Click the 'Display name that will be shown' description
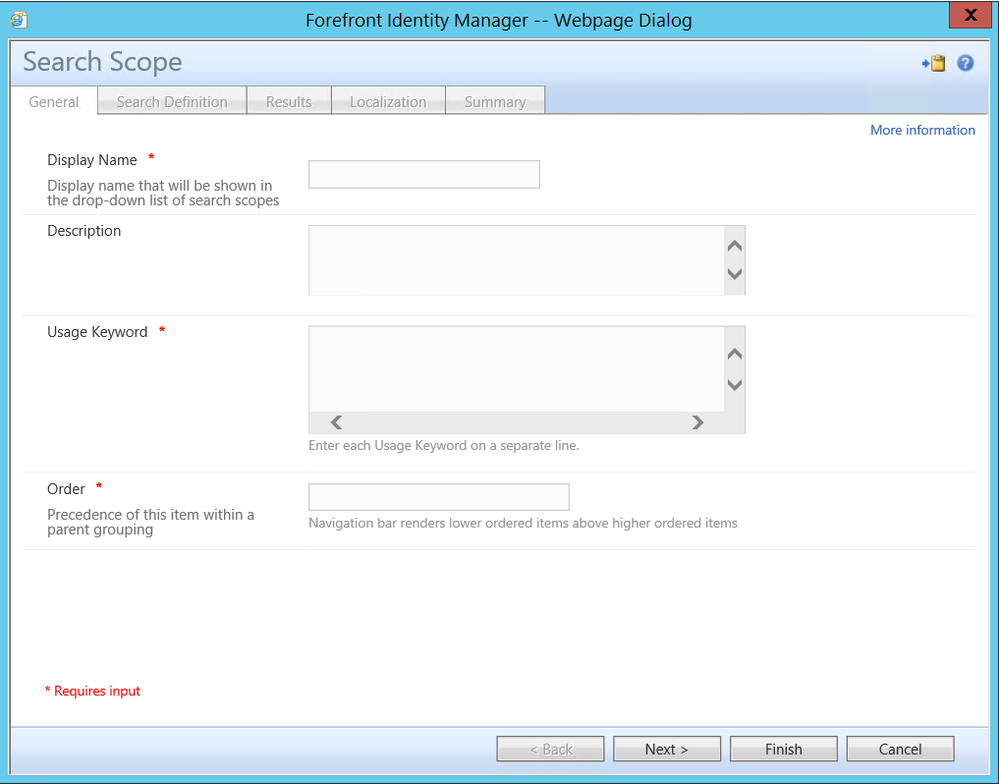Screen dimensions: 999x784 tap(163, 193)
